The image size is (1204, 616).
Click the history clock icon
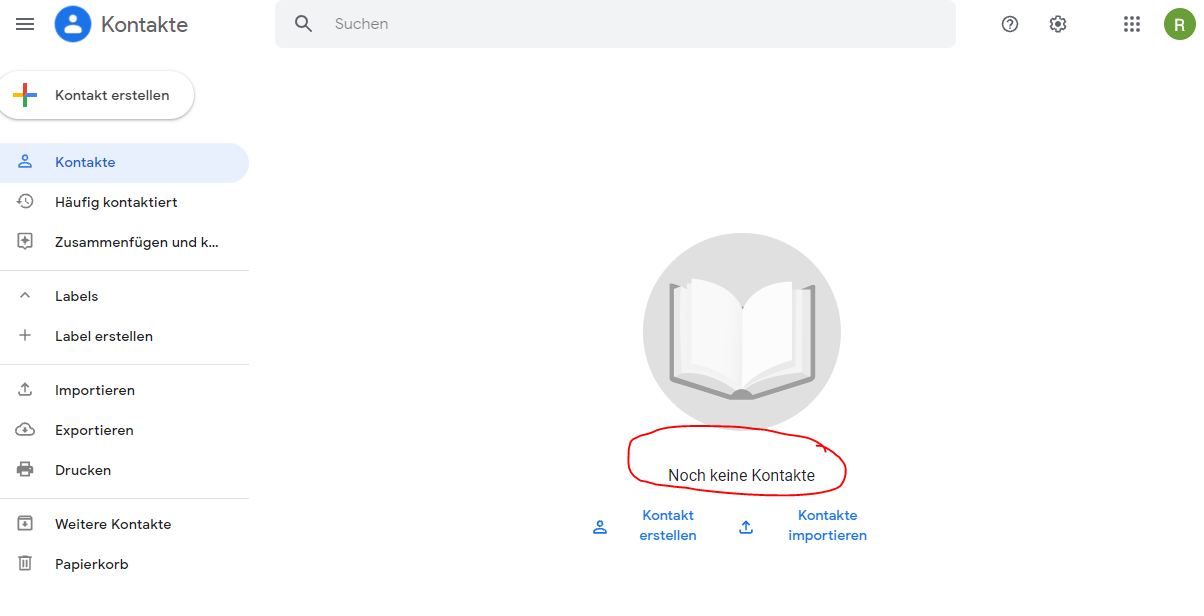25,202
